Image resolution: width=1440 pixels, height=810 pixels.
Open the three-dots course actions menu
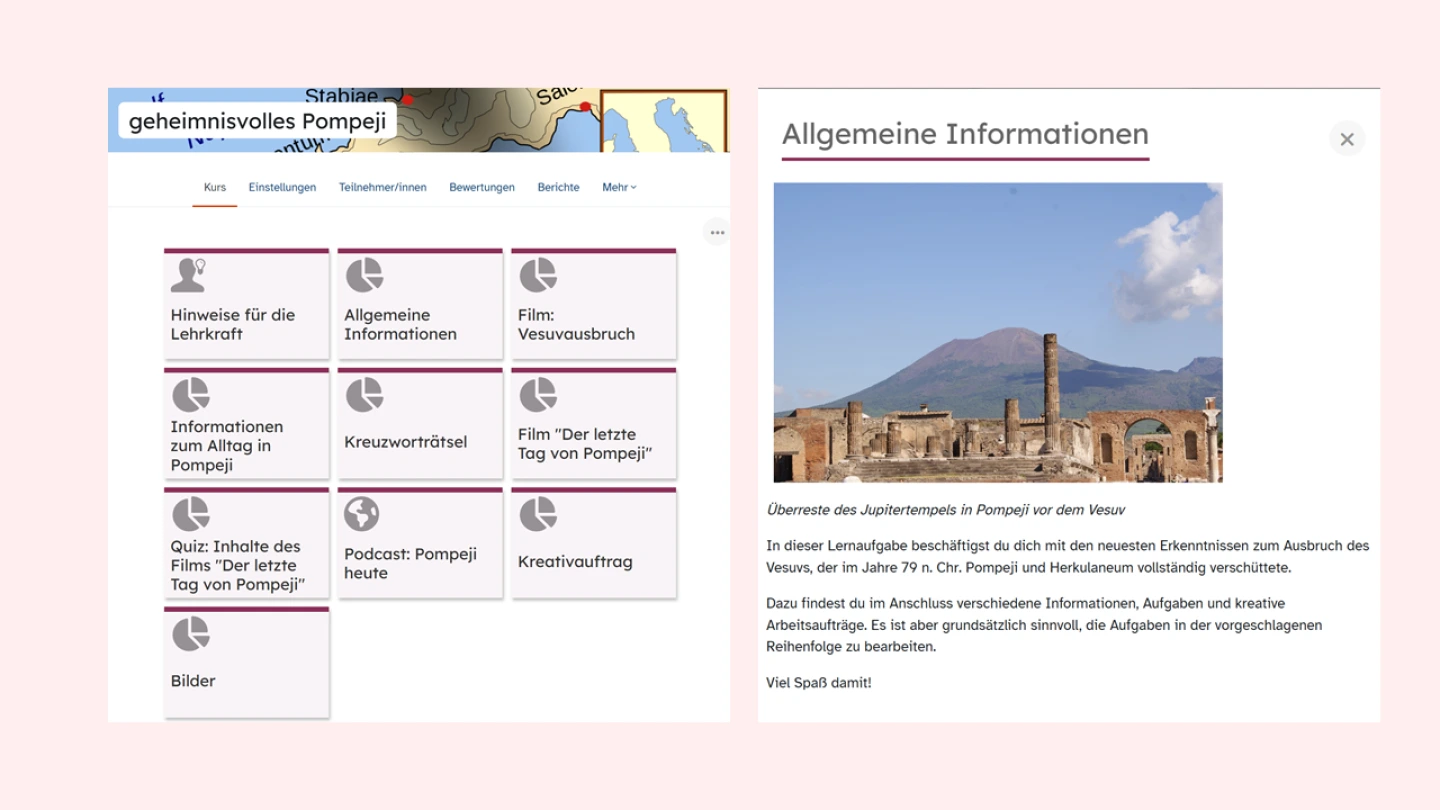(717, 232)
